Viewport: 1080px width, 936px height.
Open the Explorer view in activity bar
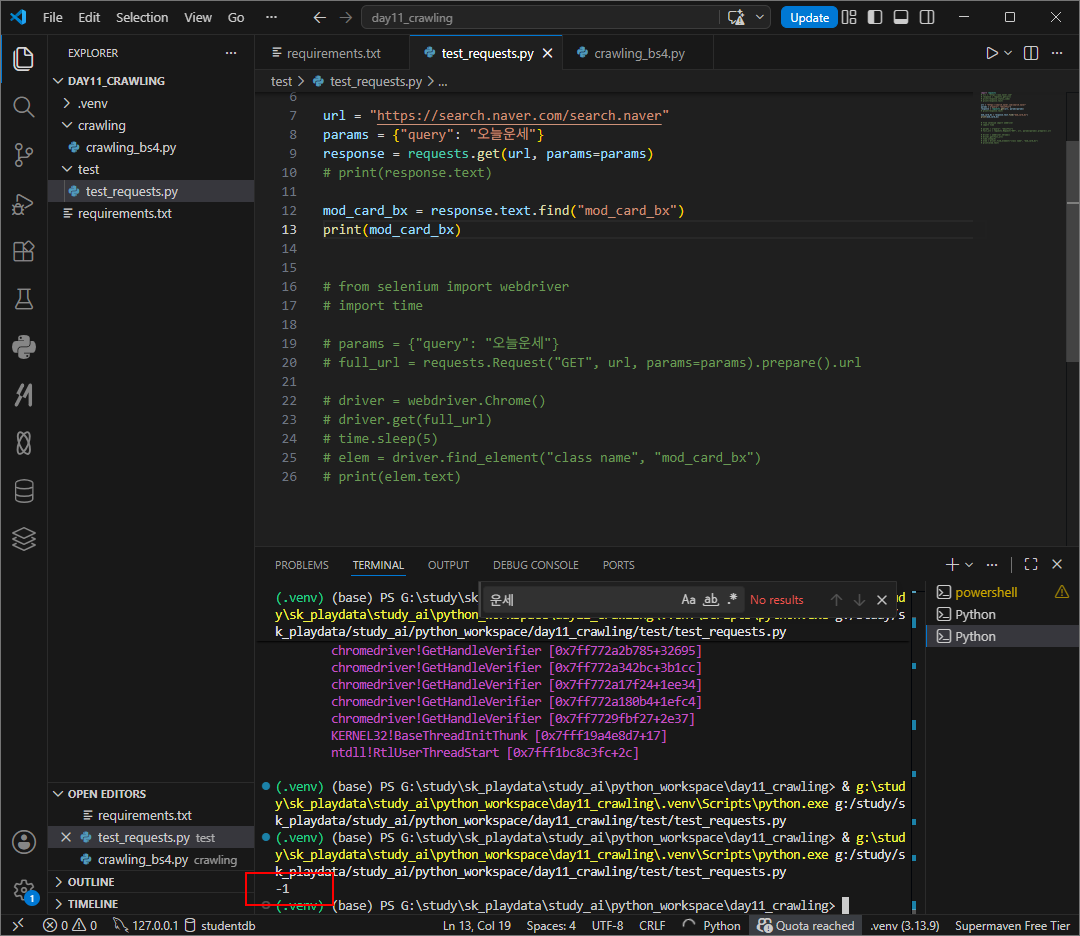pyautogui.click(x=23, y=59)
